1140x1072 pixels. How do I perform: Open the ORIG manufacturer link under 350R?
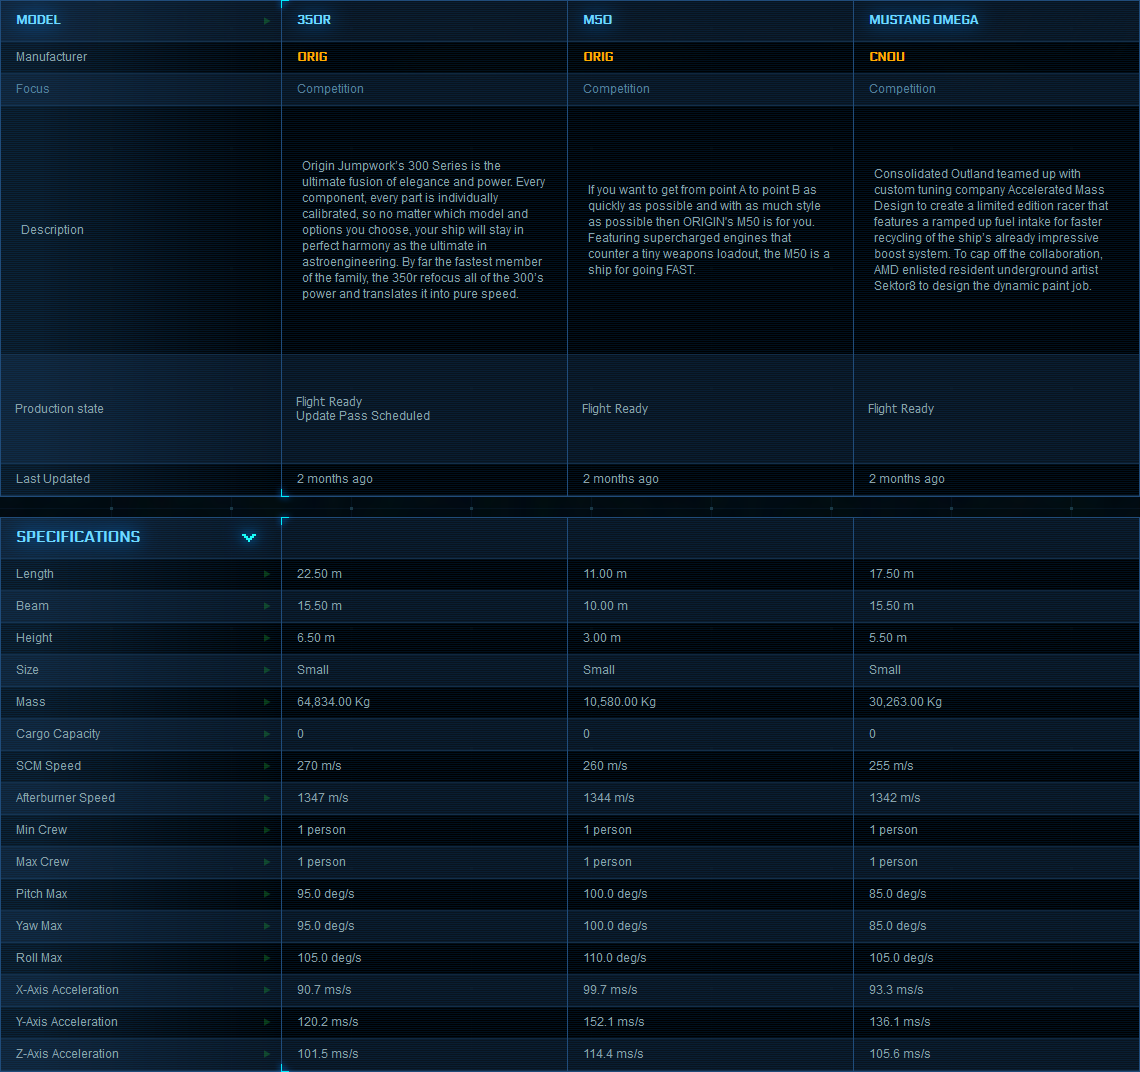(x=311, y=57)
